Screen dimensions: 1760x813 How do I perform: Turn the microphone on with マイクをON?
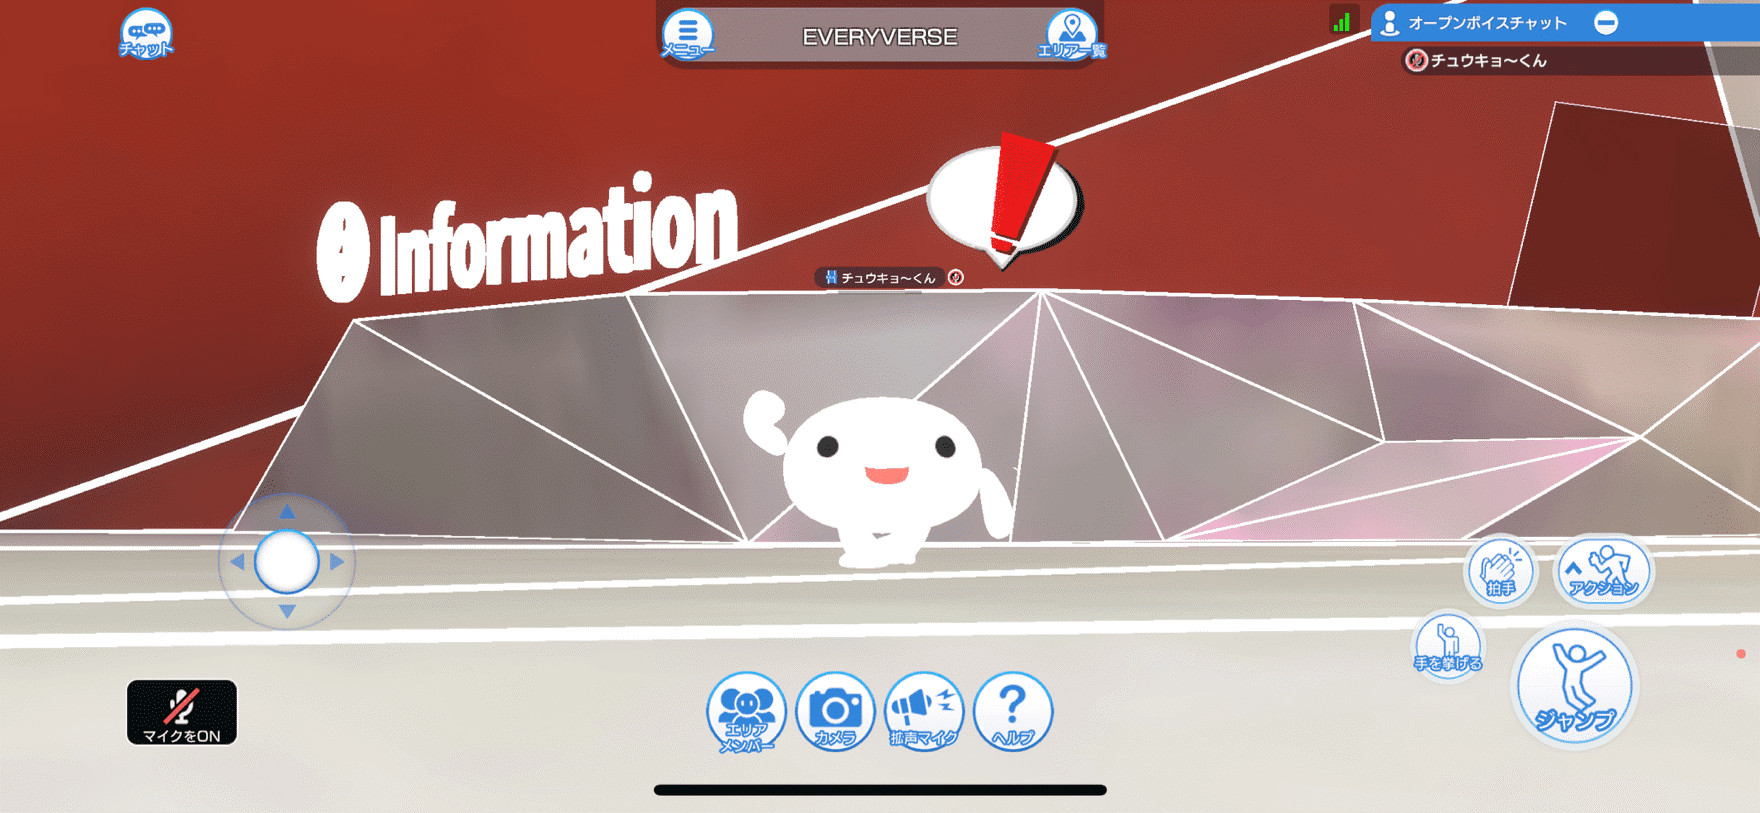point(182,712)
